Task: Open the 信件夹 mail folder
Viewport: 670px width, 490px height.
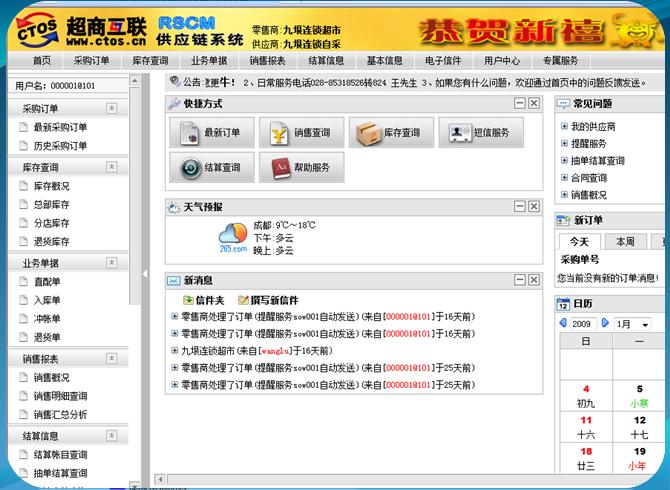Action: pos(204,300)
